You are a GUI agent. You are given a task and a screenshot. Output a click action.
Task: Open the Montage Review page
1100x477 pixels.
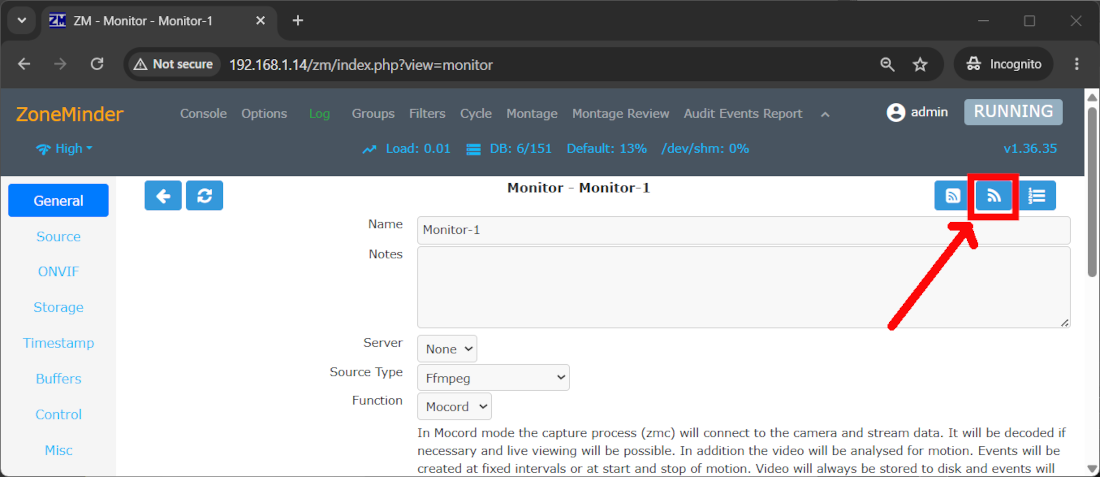(621, 114)
